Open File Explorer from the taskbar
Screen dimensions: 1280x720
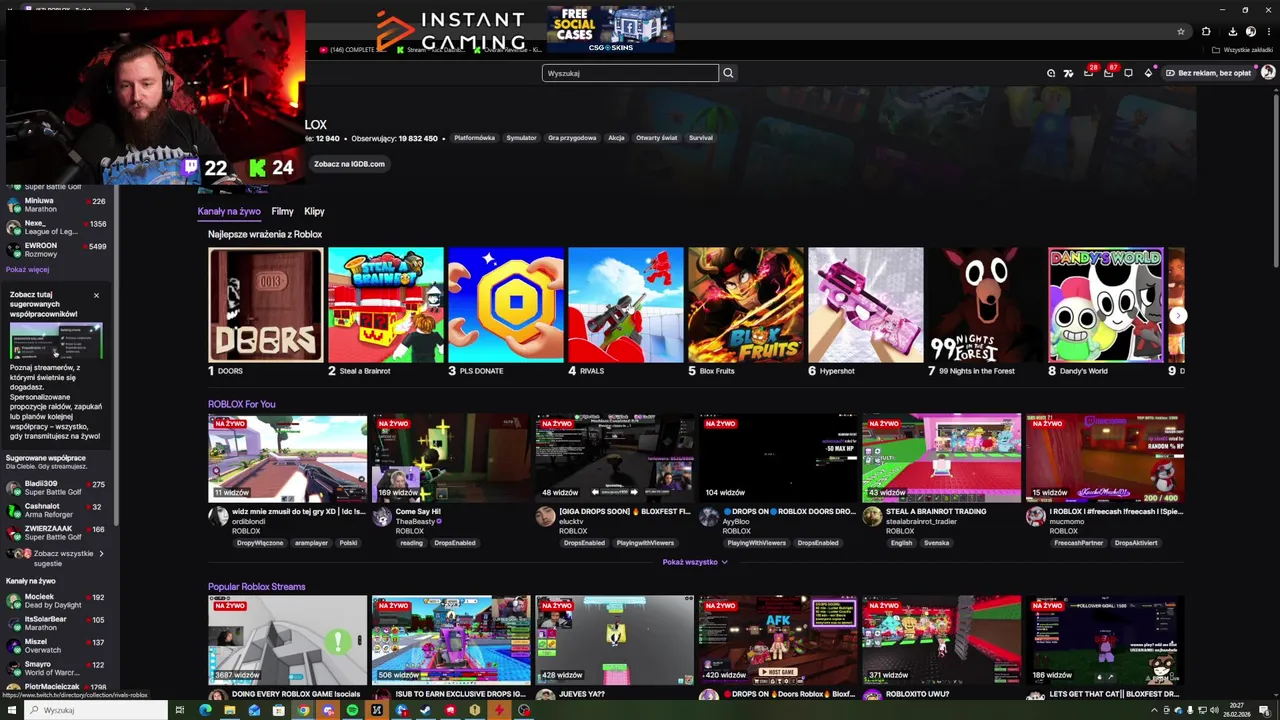point(230,710)
